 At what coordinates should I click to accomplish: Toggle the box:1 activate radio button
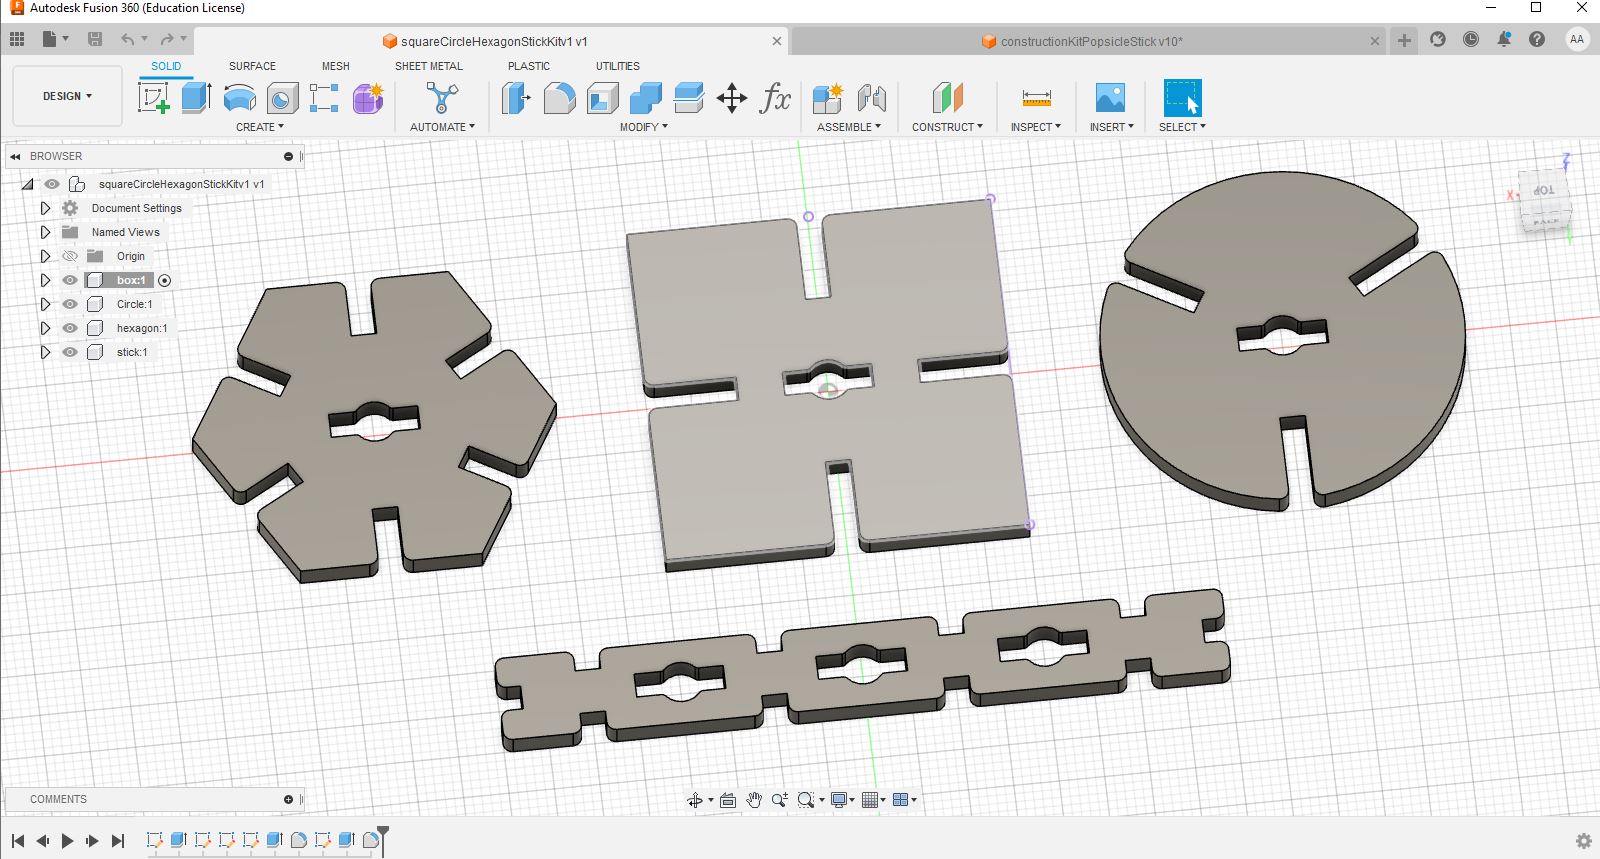(165, 280)
